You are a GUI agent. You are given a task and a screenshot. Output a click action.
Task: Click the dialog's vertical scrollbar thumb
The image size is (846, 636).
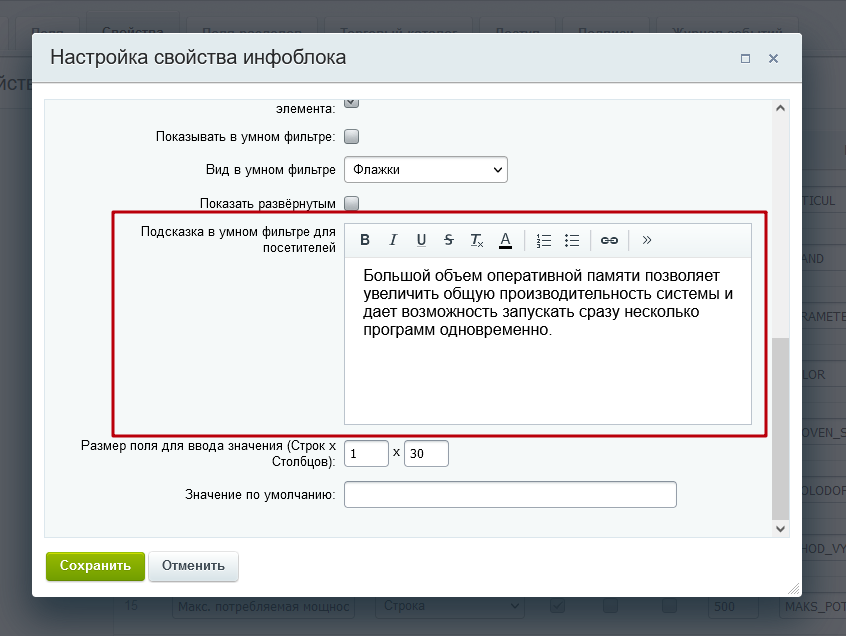780,428
